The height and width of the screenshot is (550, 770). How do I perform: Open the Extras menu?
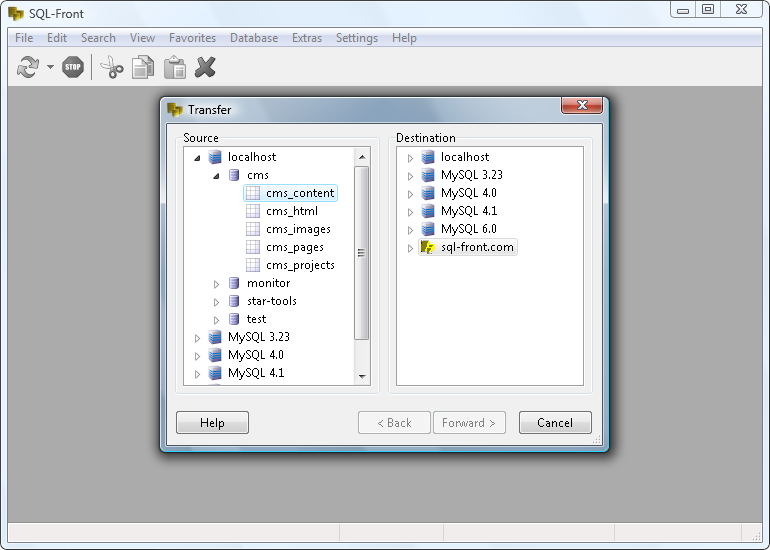307,38
